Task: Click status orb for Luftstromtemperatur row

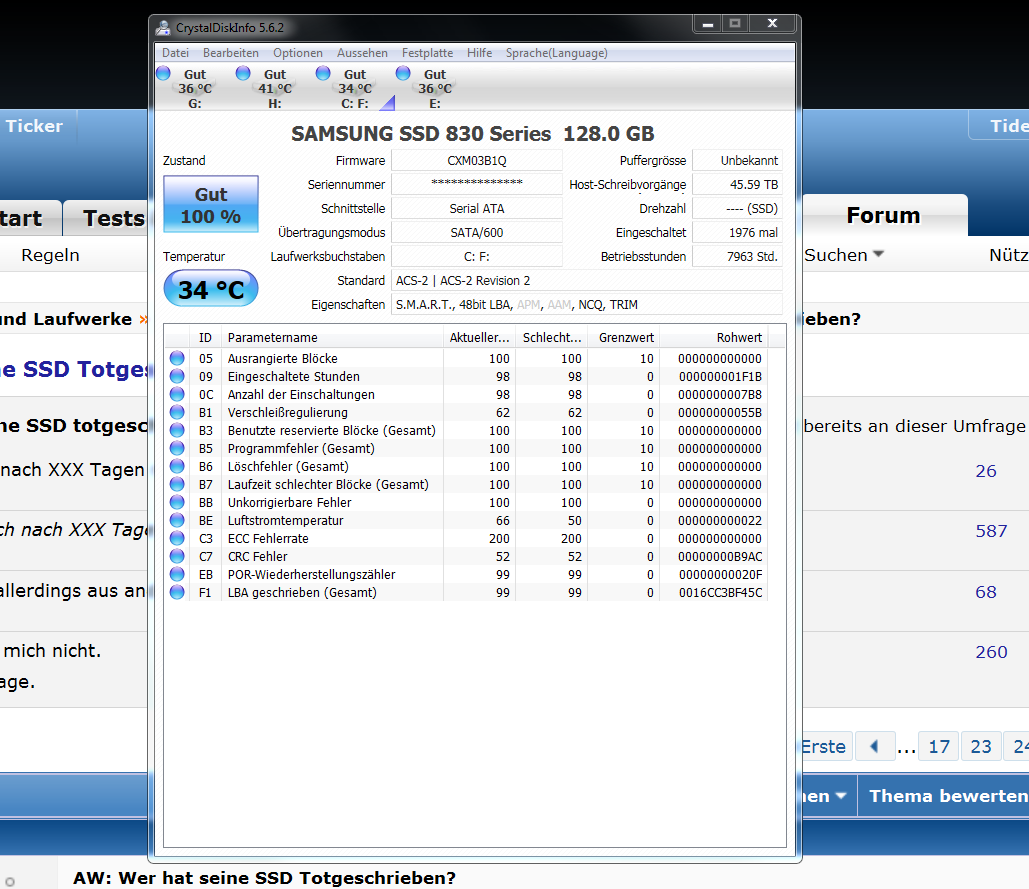Action: (177, 520)
